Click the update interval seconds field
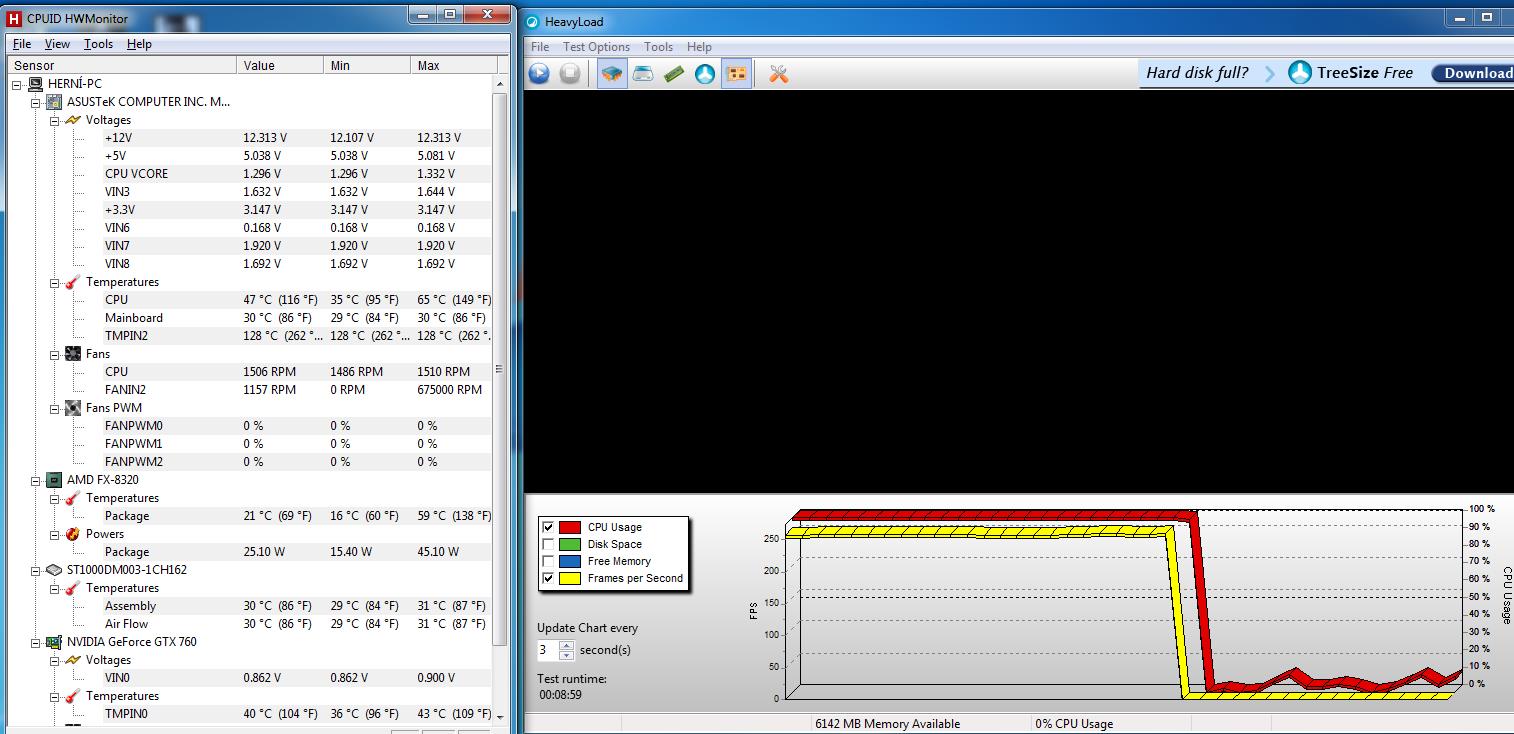The width and height of the screenshot is (1514, 734). [x=547, y=650]
